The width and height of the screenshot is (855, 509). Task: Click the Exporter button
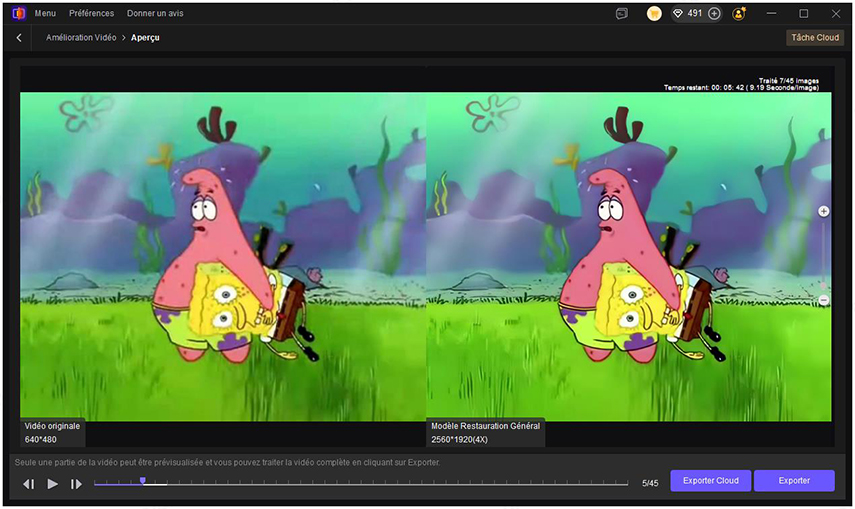point(794,481)
